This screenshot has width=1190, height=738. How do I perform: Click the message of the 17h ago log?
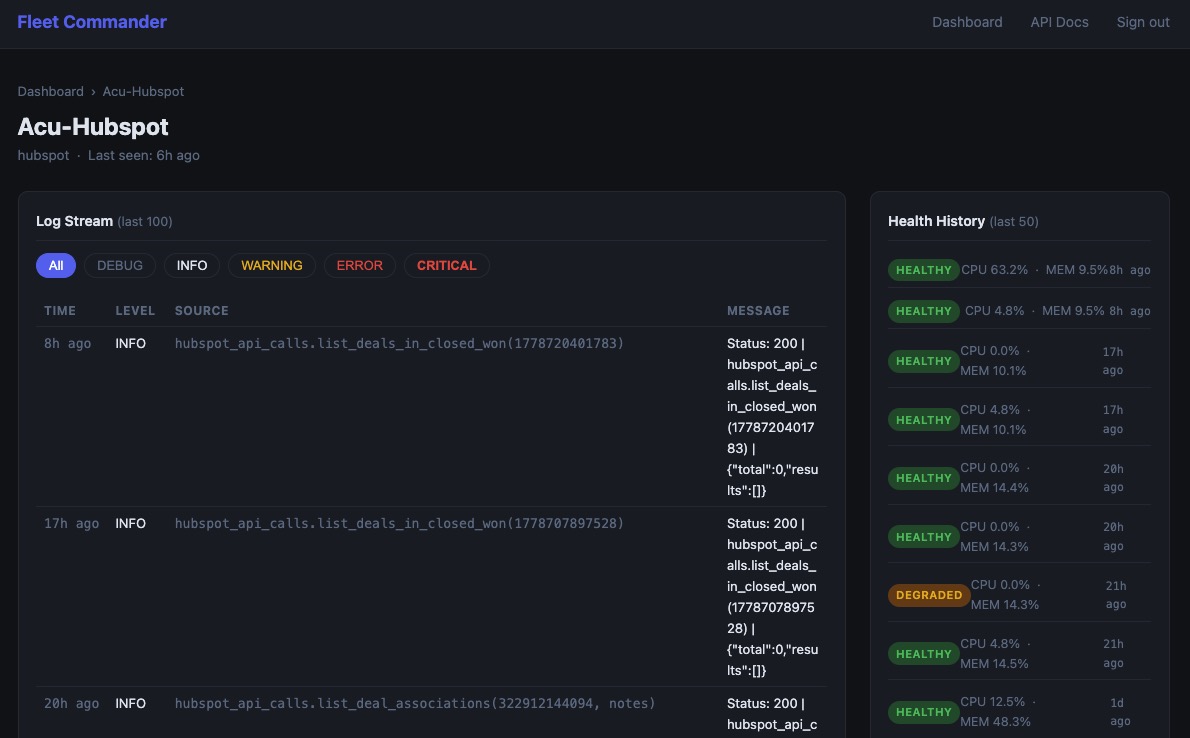773,597
